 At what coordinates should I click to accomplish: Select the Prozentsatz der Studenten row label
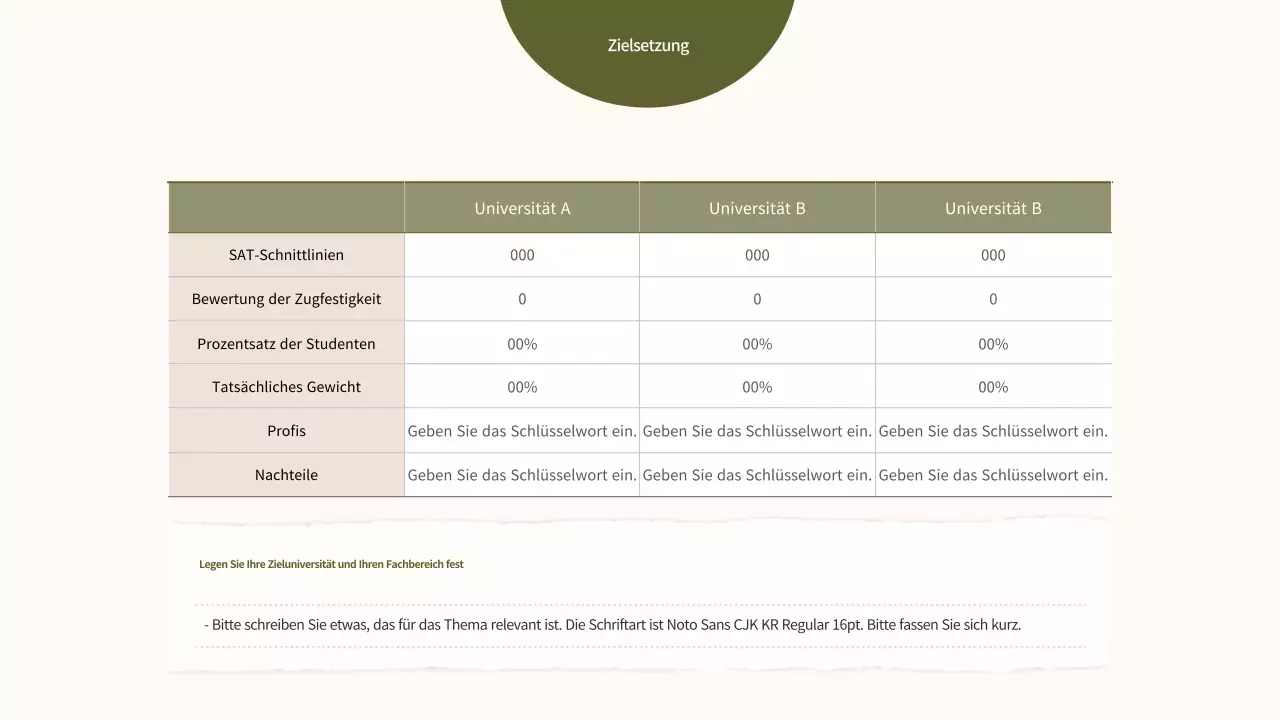coord(286,343)
